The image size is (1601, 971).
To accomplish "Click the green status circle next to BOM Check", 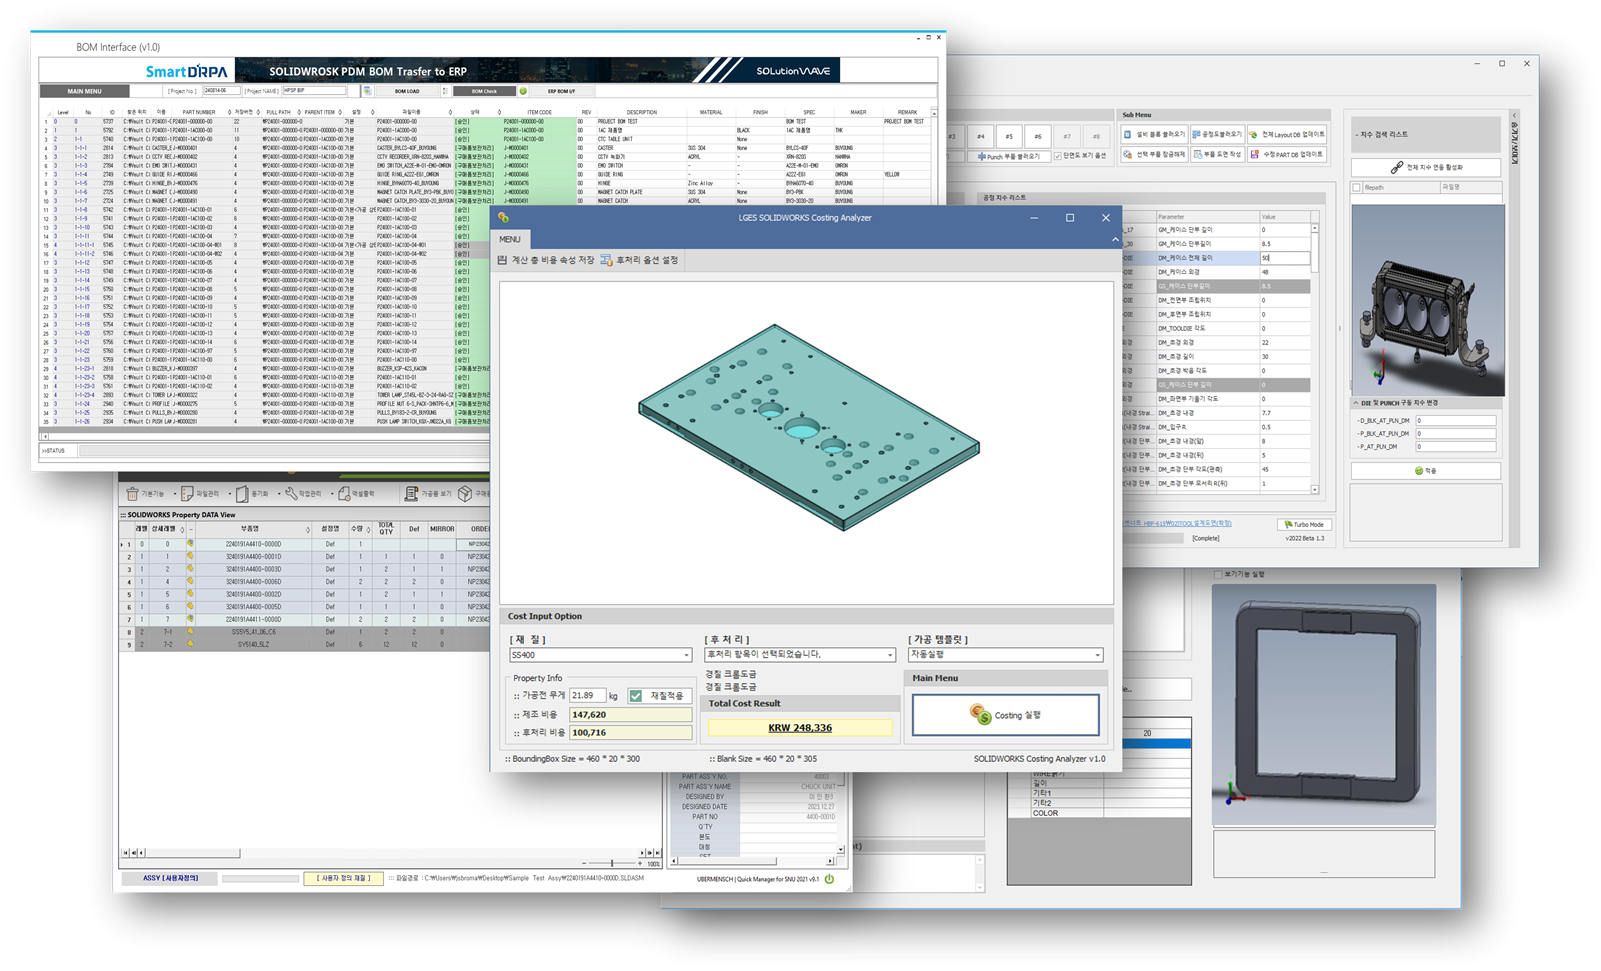I will (522, 91).
